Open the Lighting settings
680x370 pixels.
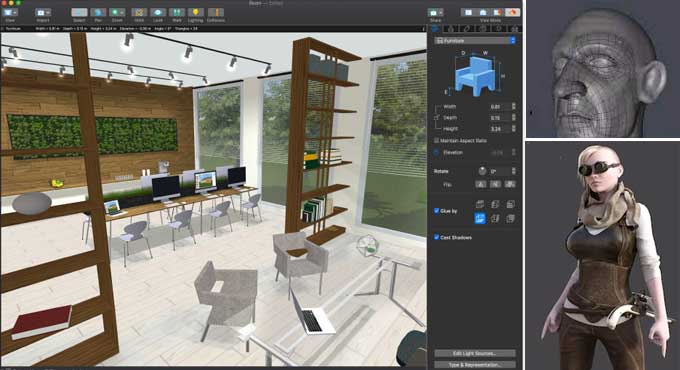pos(196,13)
